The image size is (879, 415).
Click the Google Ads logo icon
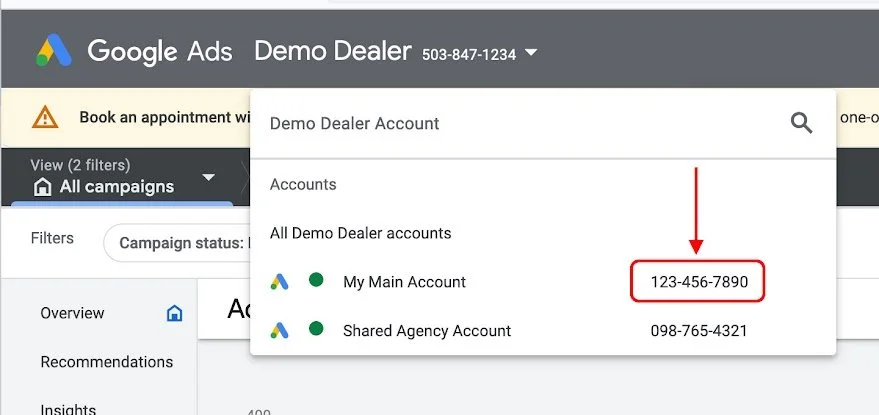tap(54, 50)
